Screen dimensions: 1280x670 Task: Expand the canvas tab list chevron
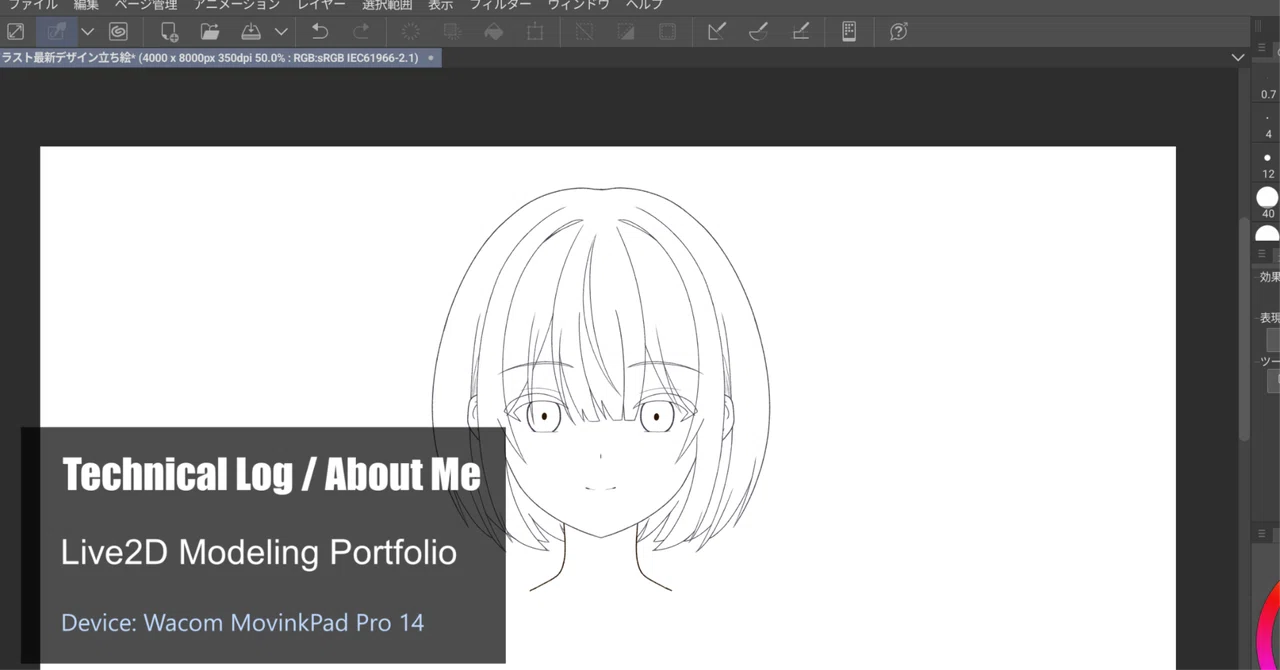(x=1237, y=58)
